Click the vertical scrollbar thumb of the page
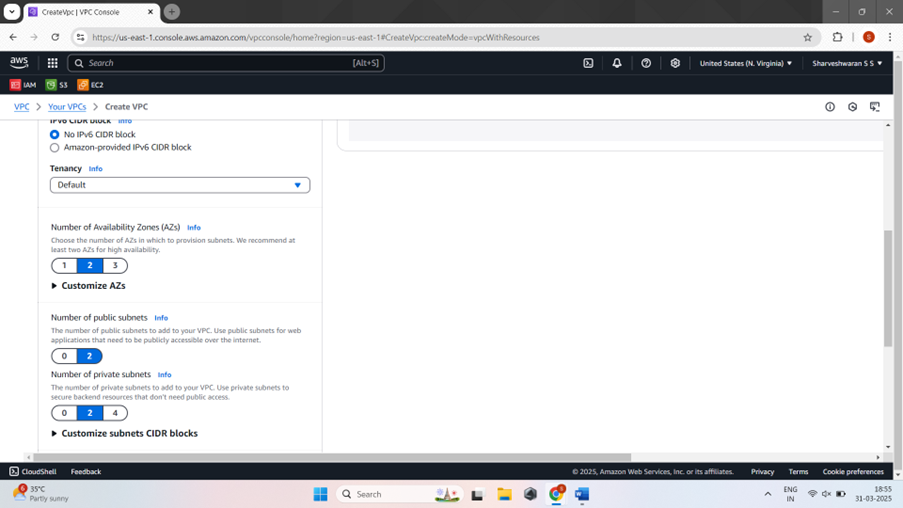Screen dimensions: 903x508 pos(888,288)
